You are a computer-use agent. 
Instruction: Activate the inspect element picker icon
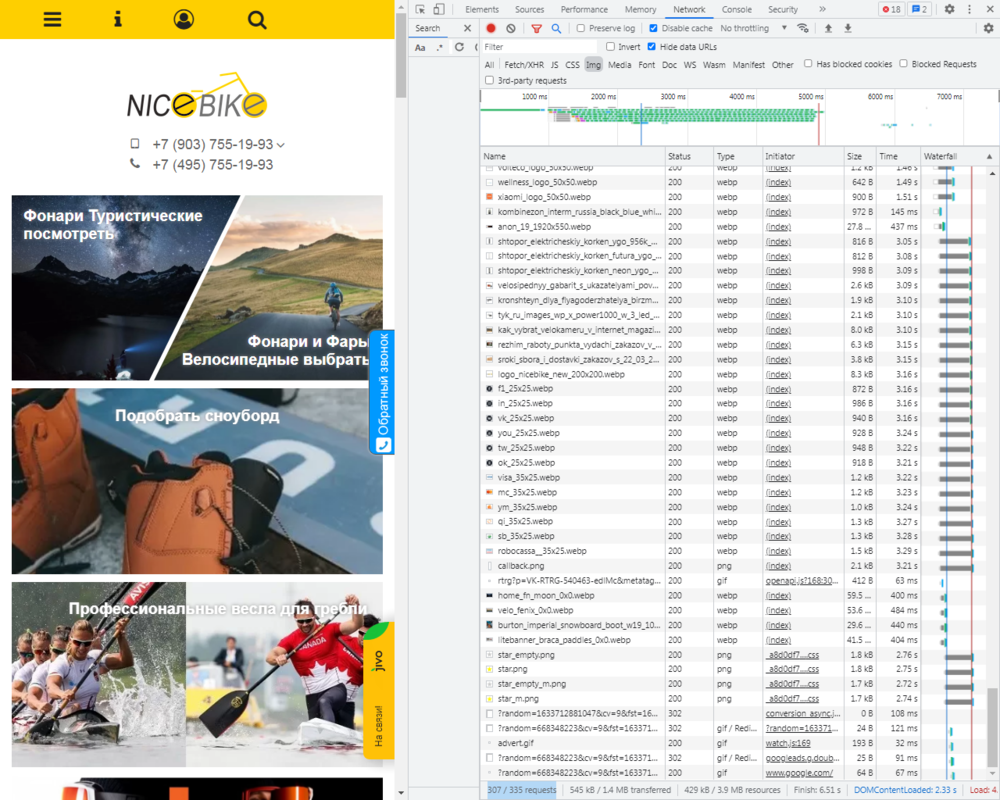click(420, 10)
